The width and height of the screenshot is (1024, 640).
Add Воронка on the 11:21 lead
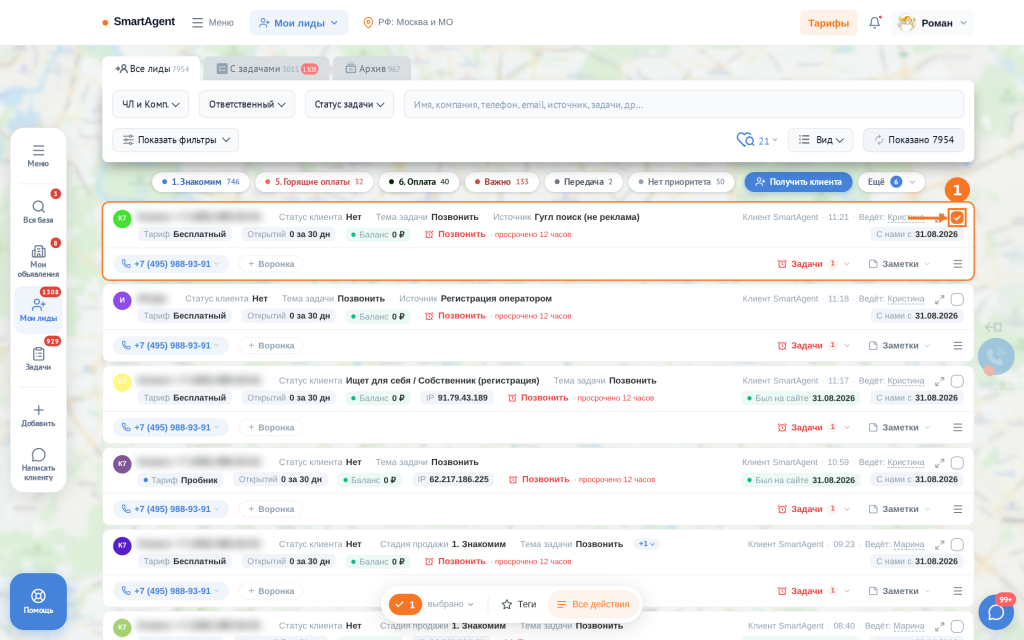(270, 264)
